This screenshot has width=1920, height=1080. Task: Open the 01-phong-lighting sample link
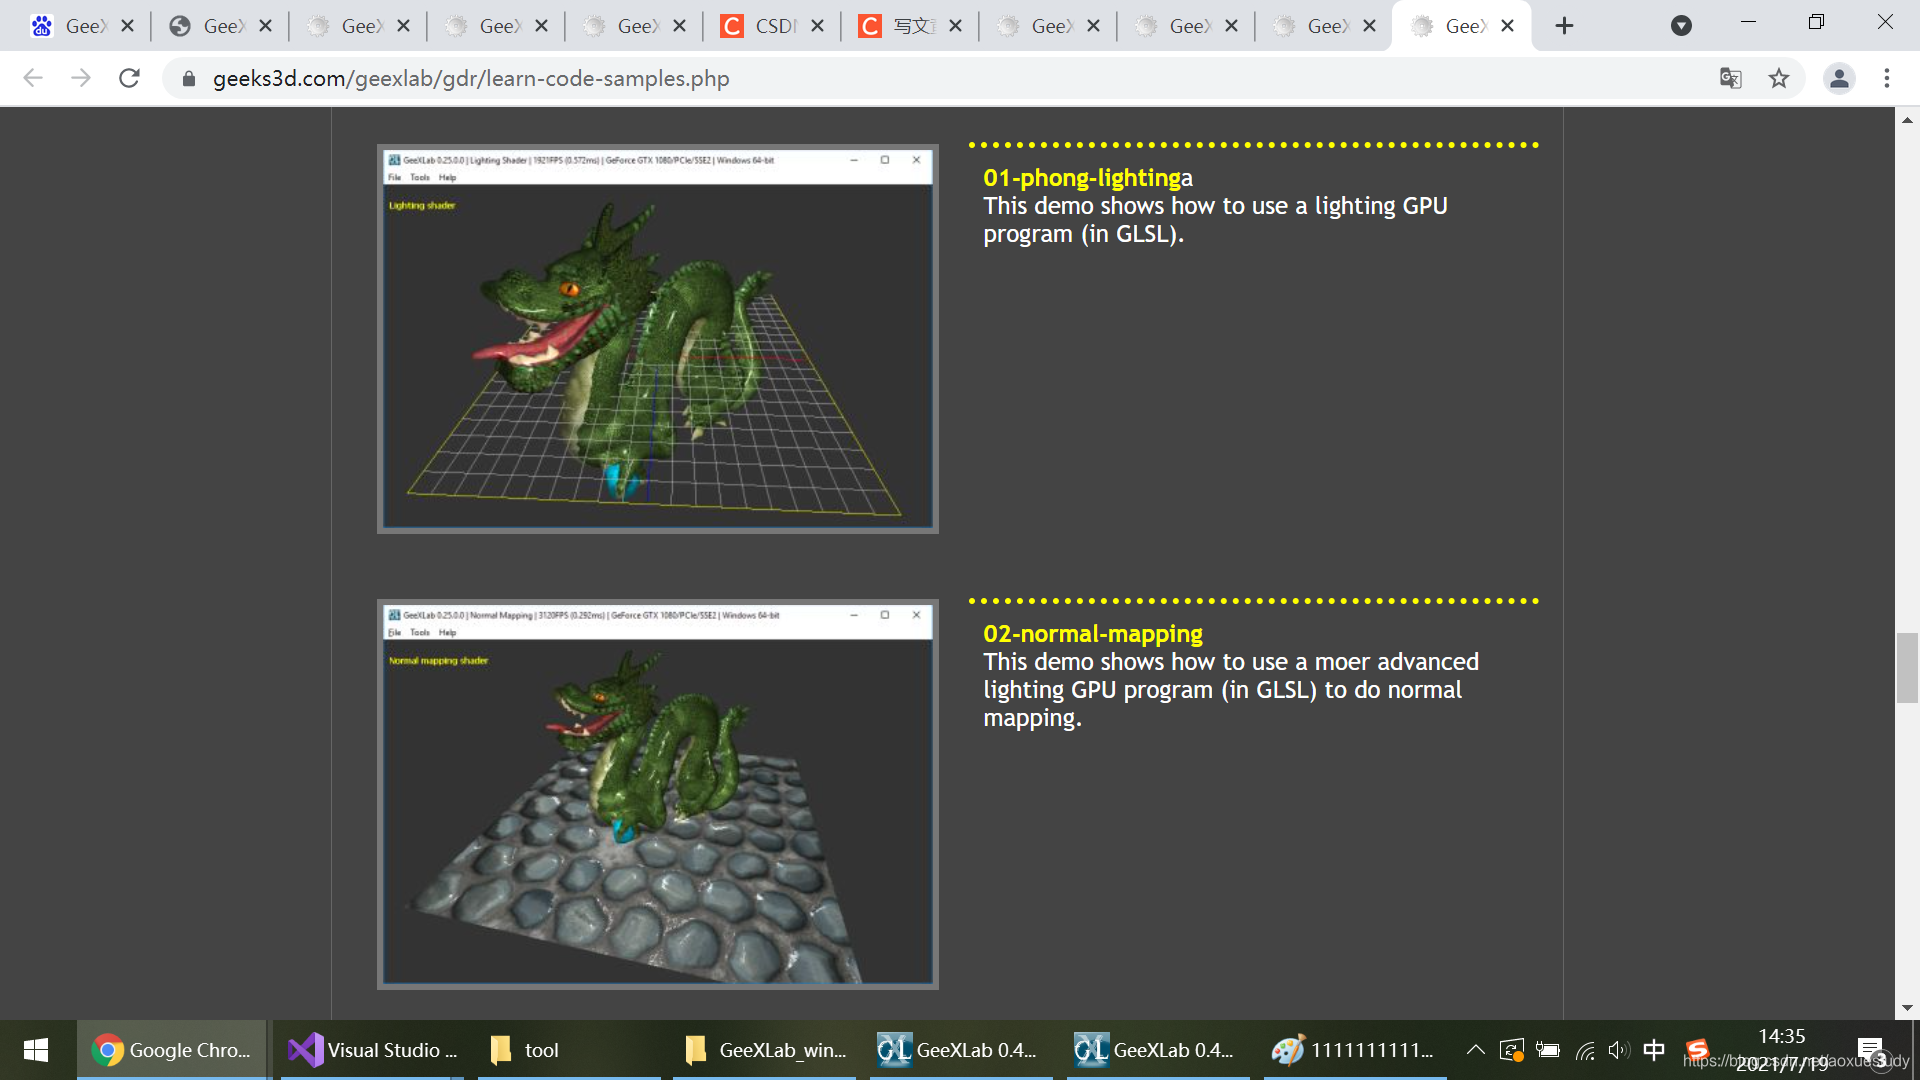1081,178
